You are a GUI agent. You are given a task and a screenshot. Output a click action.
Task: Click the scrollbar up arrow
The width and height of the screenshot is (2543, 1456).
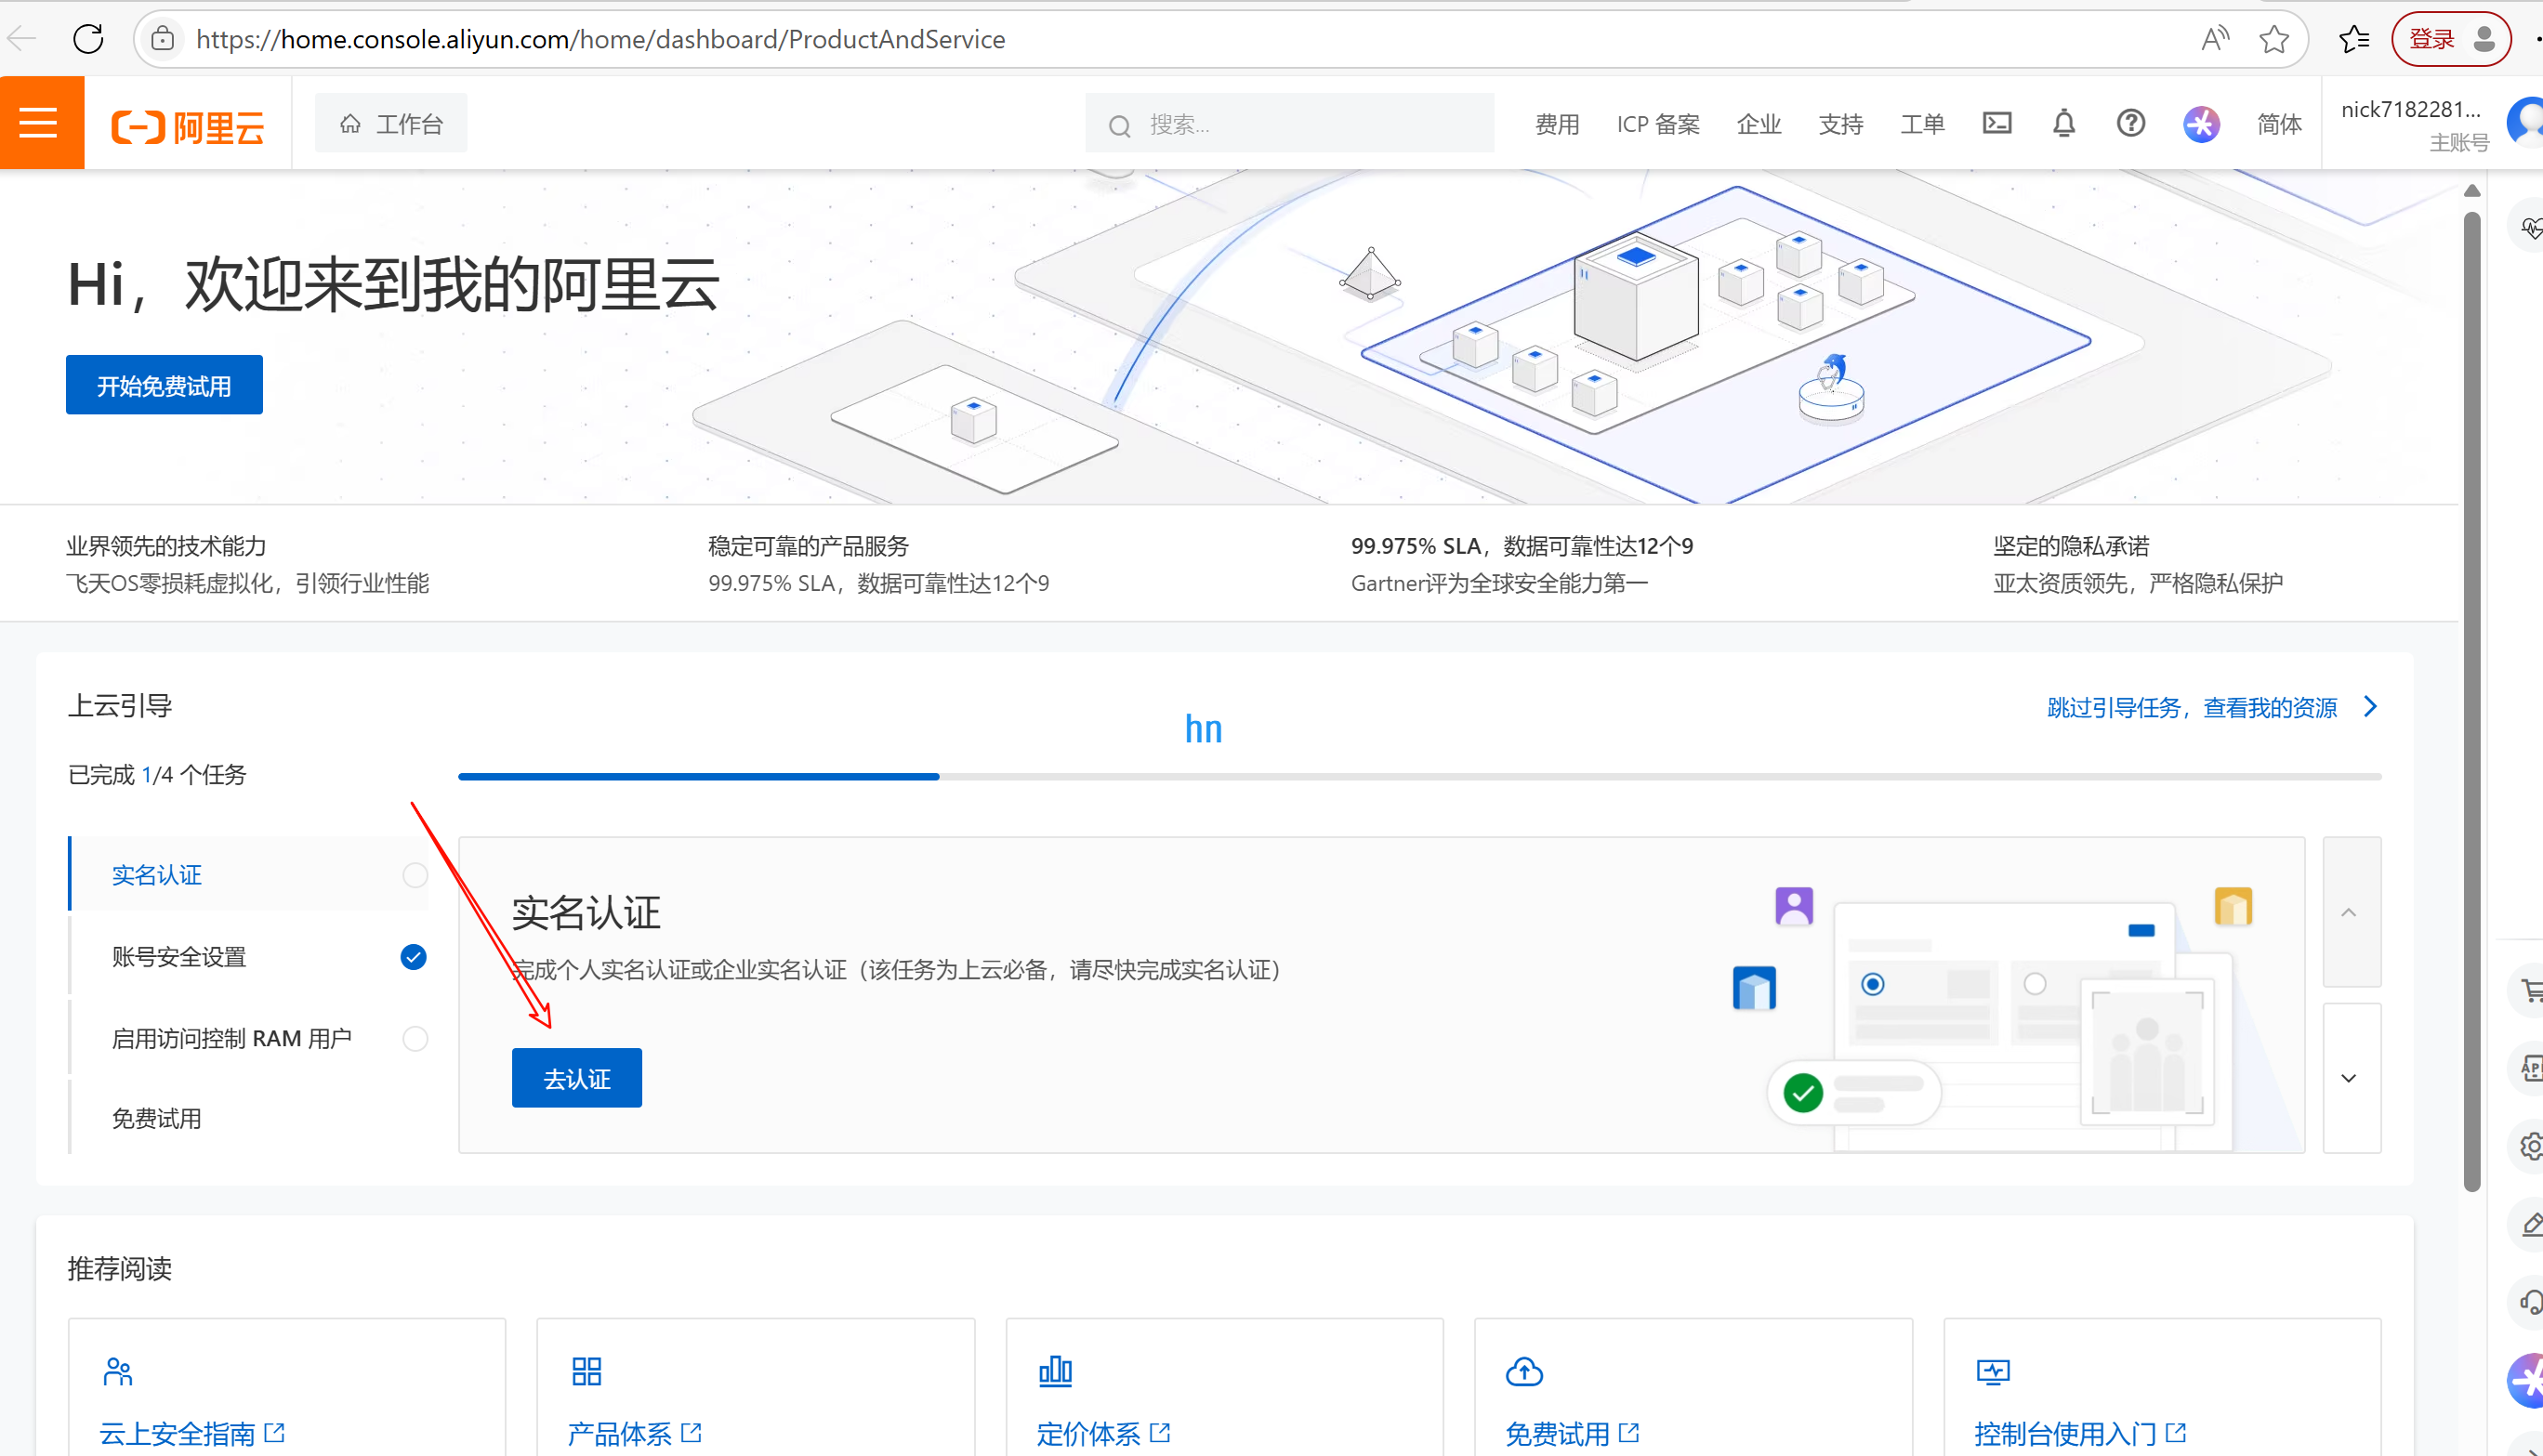(2472, 190)
